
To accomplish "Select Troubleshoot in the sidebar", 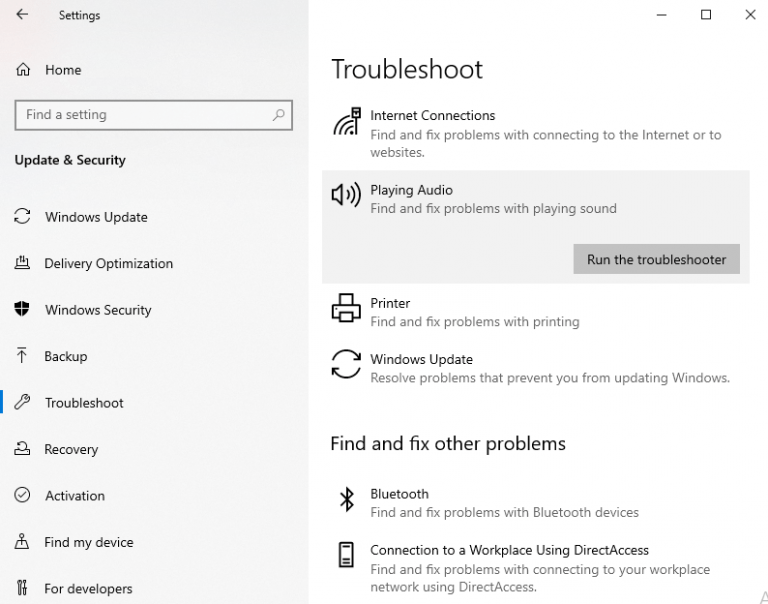I will pos(84,403).
